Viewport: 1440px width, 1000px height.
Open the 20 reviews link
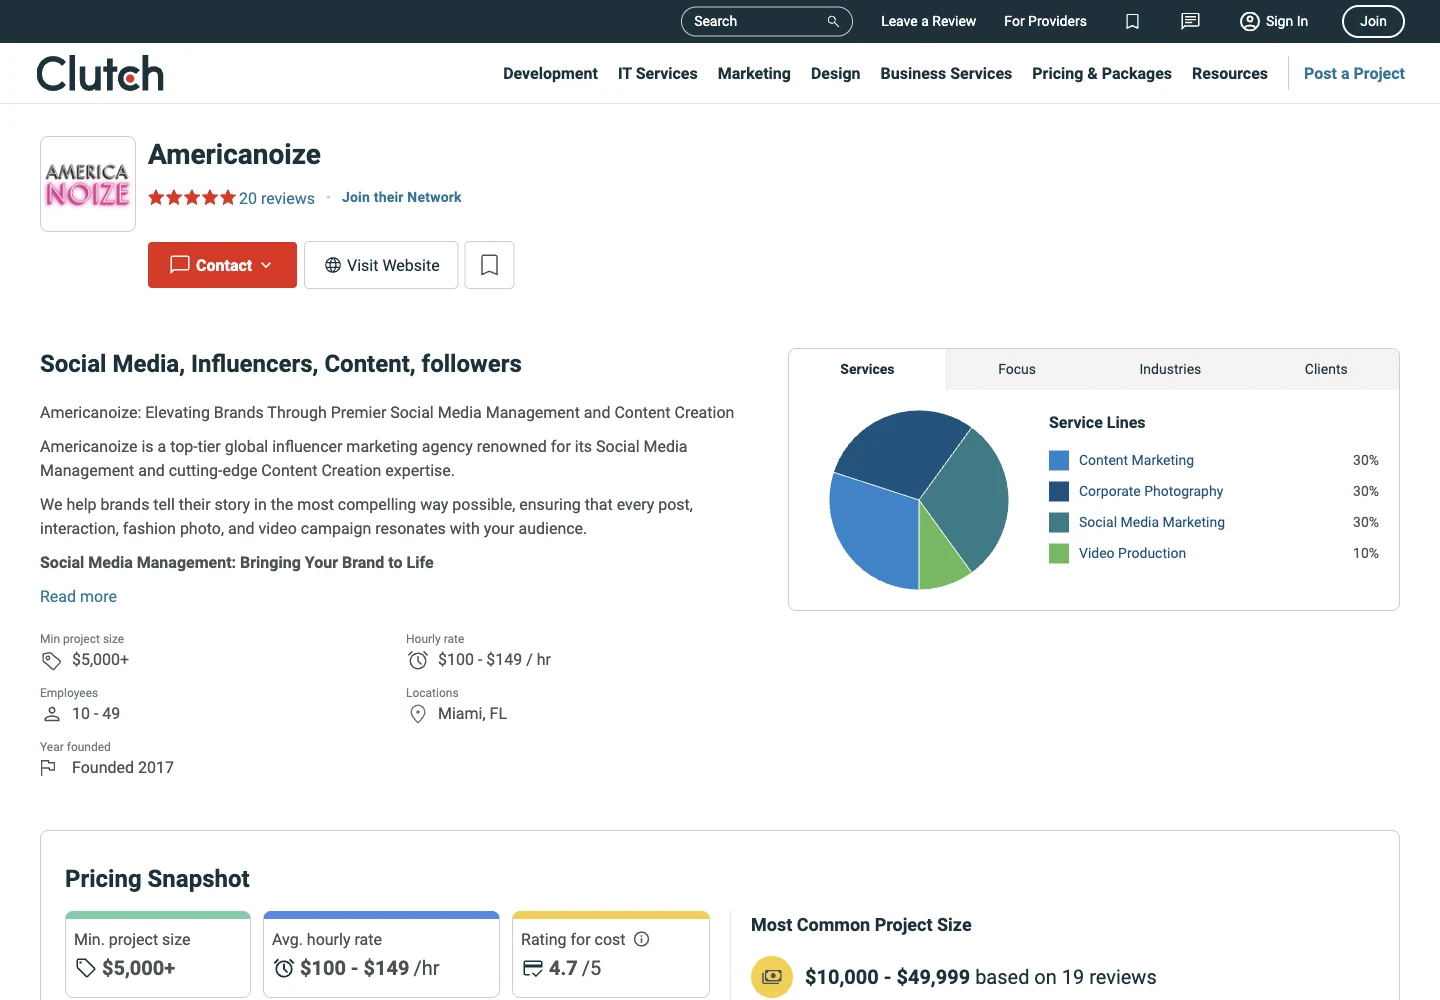pyautogui.click(x=277, y=198)
